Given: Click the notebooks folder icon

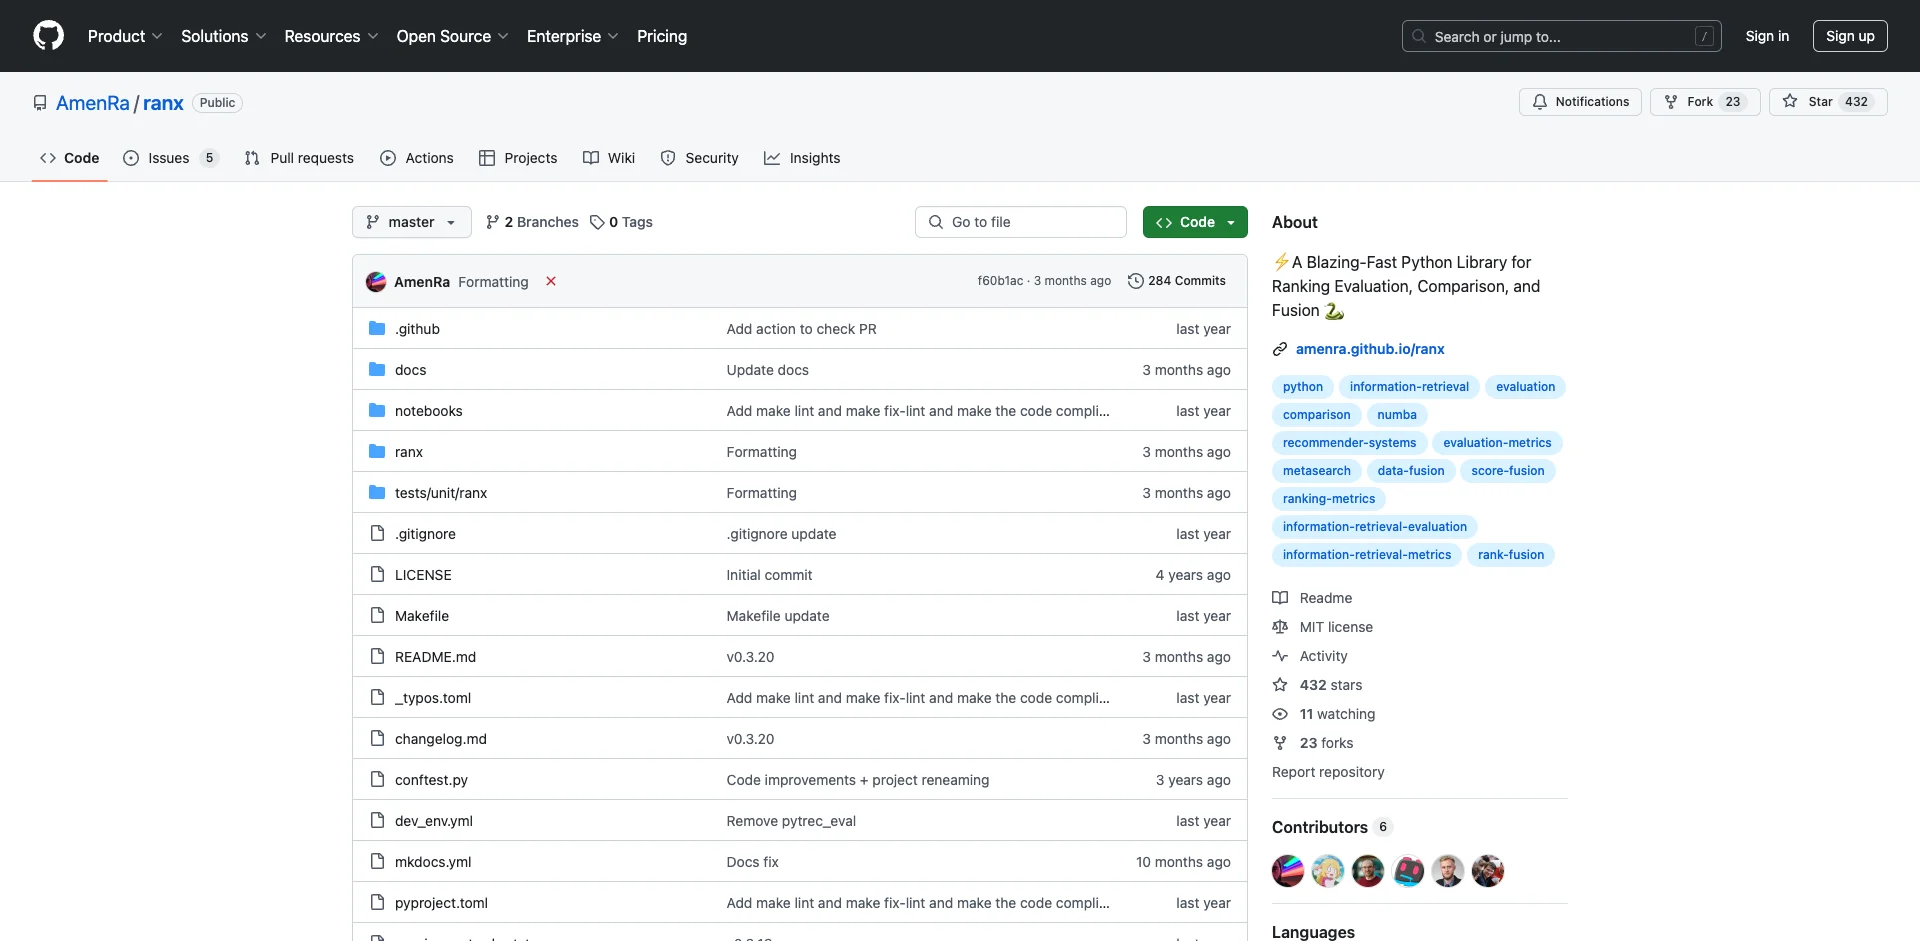Looking at the screenshot, I should (x=377, y=410).
